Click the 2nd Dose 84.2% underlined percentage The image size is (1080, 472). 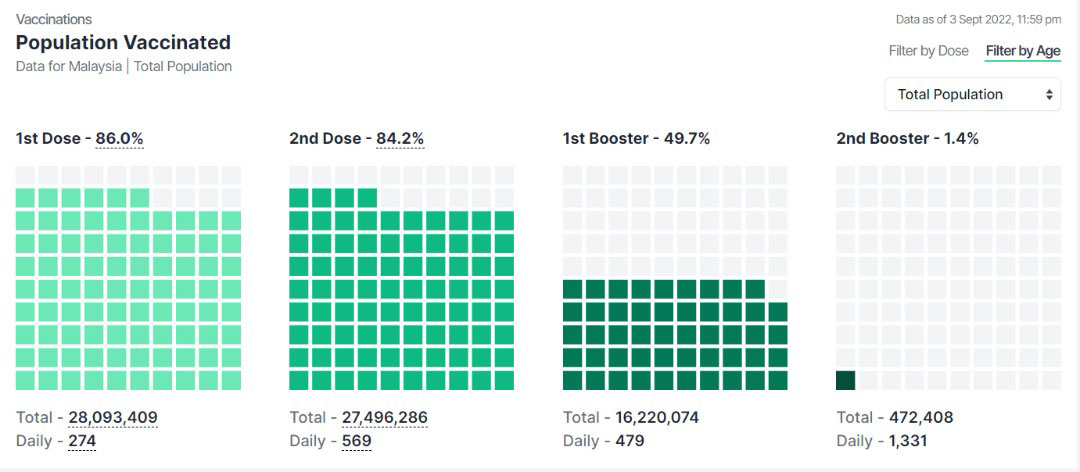399,138
